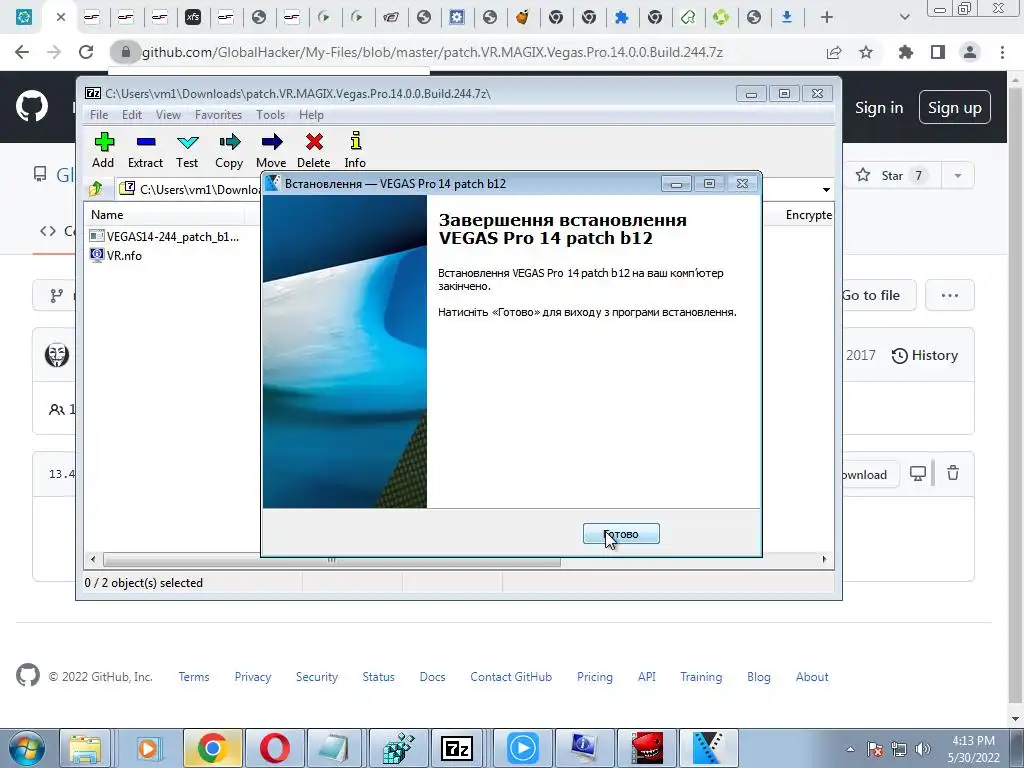Click the VEGAS installer taskbar icon
Image resolution: width=1024 pixels, height=768 pixels.
[x=708, y=748]
